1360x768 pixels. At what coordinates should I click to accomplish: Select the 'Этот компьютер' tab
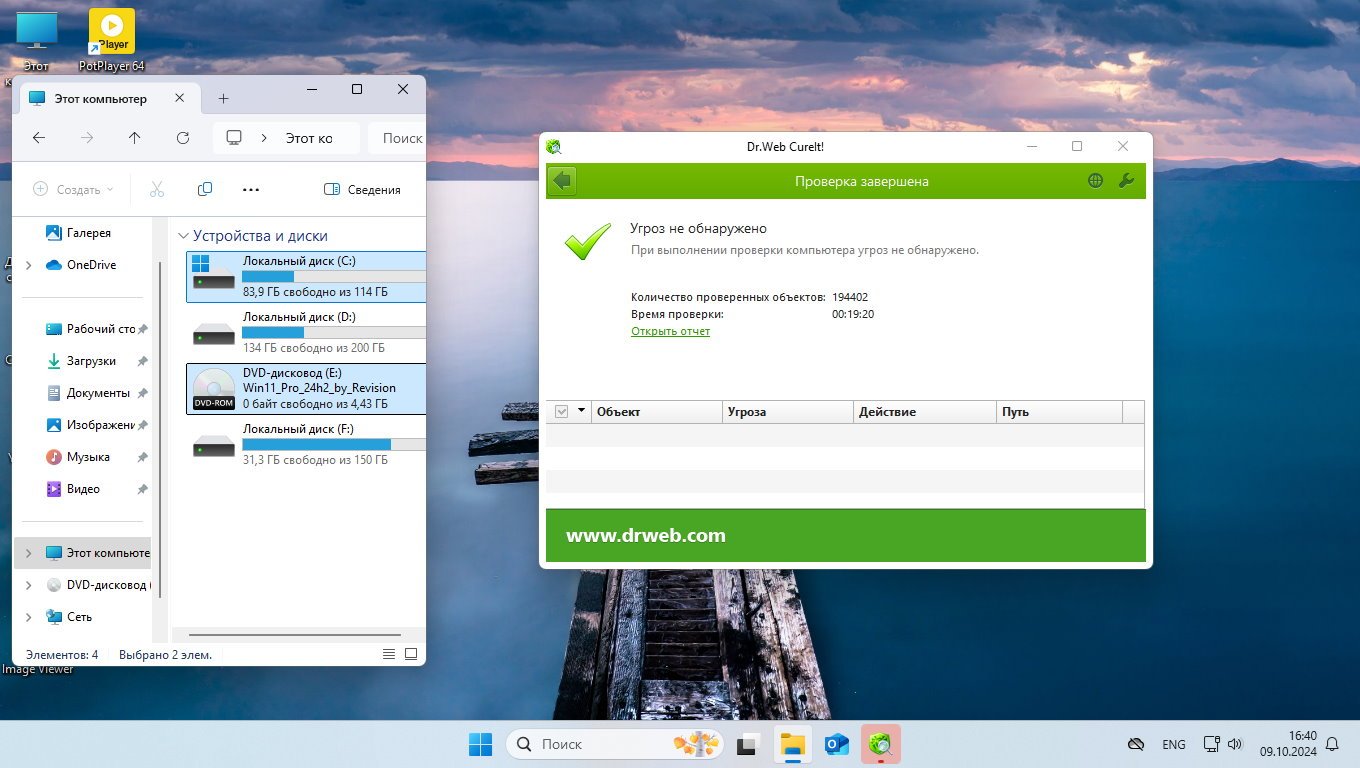(x=100, y=99)
